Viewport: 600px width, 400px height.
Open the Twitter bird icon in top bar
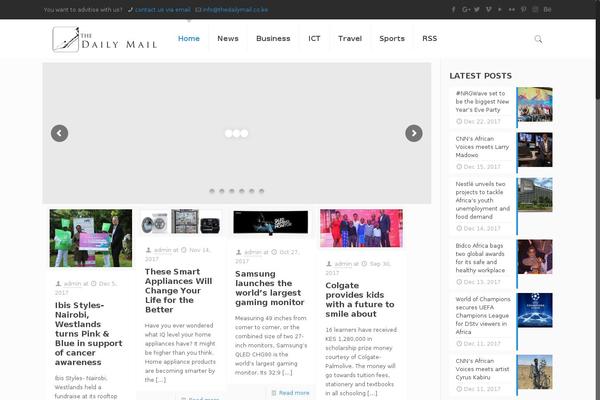[x=477, y=10]
